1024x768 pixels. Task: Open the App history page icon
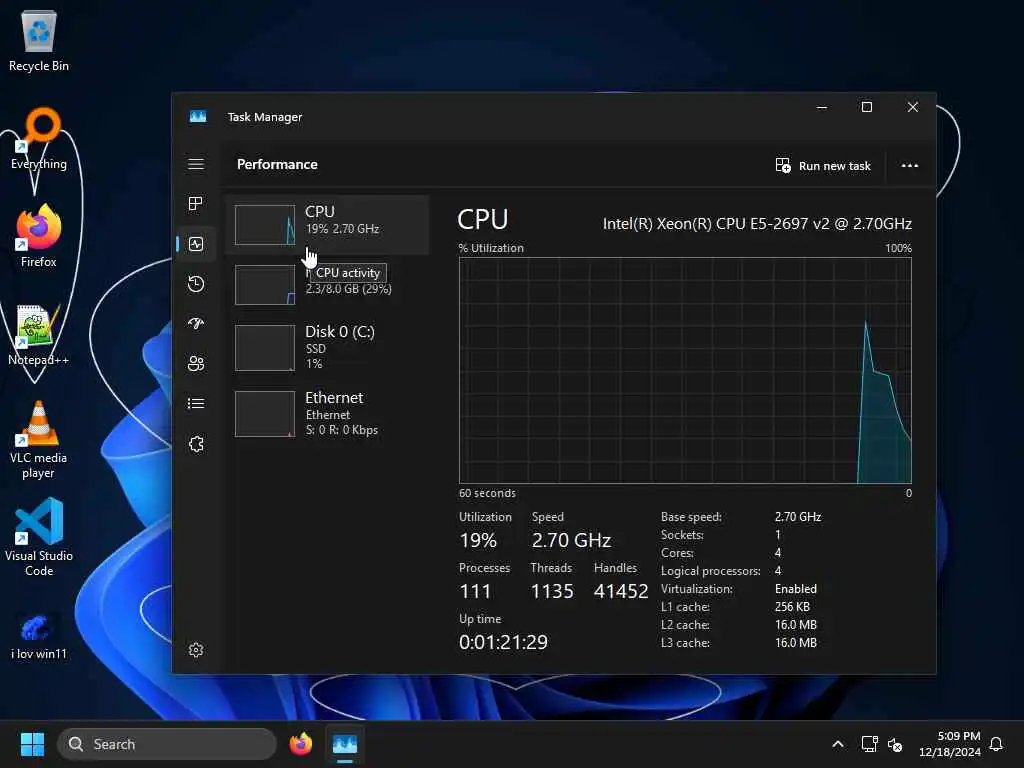coord(196,284)
